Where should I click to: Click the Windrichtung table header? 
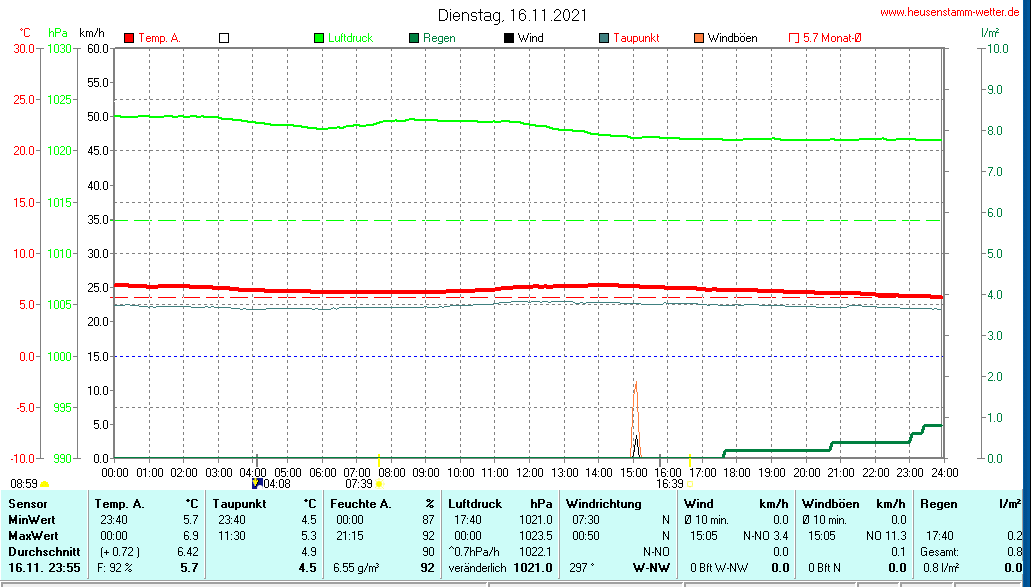[x=604, y=504]
